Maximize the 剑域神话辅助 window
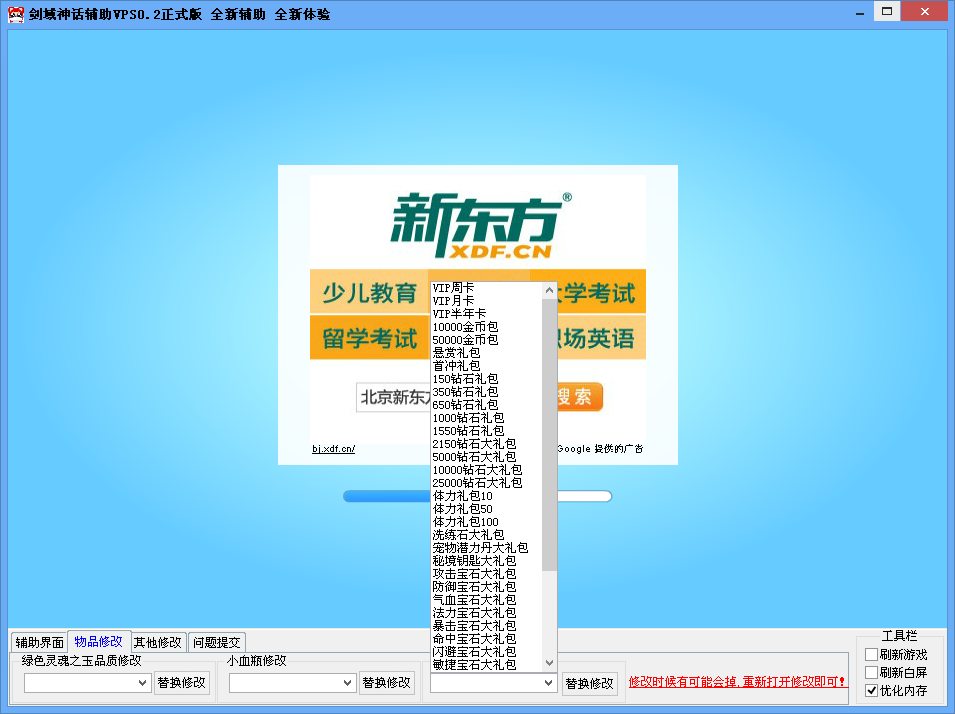The height and width of the screenshot is (714, 955). tap(887, 12)
